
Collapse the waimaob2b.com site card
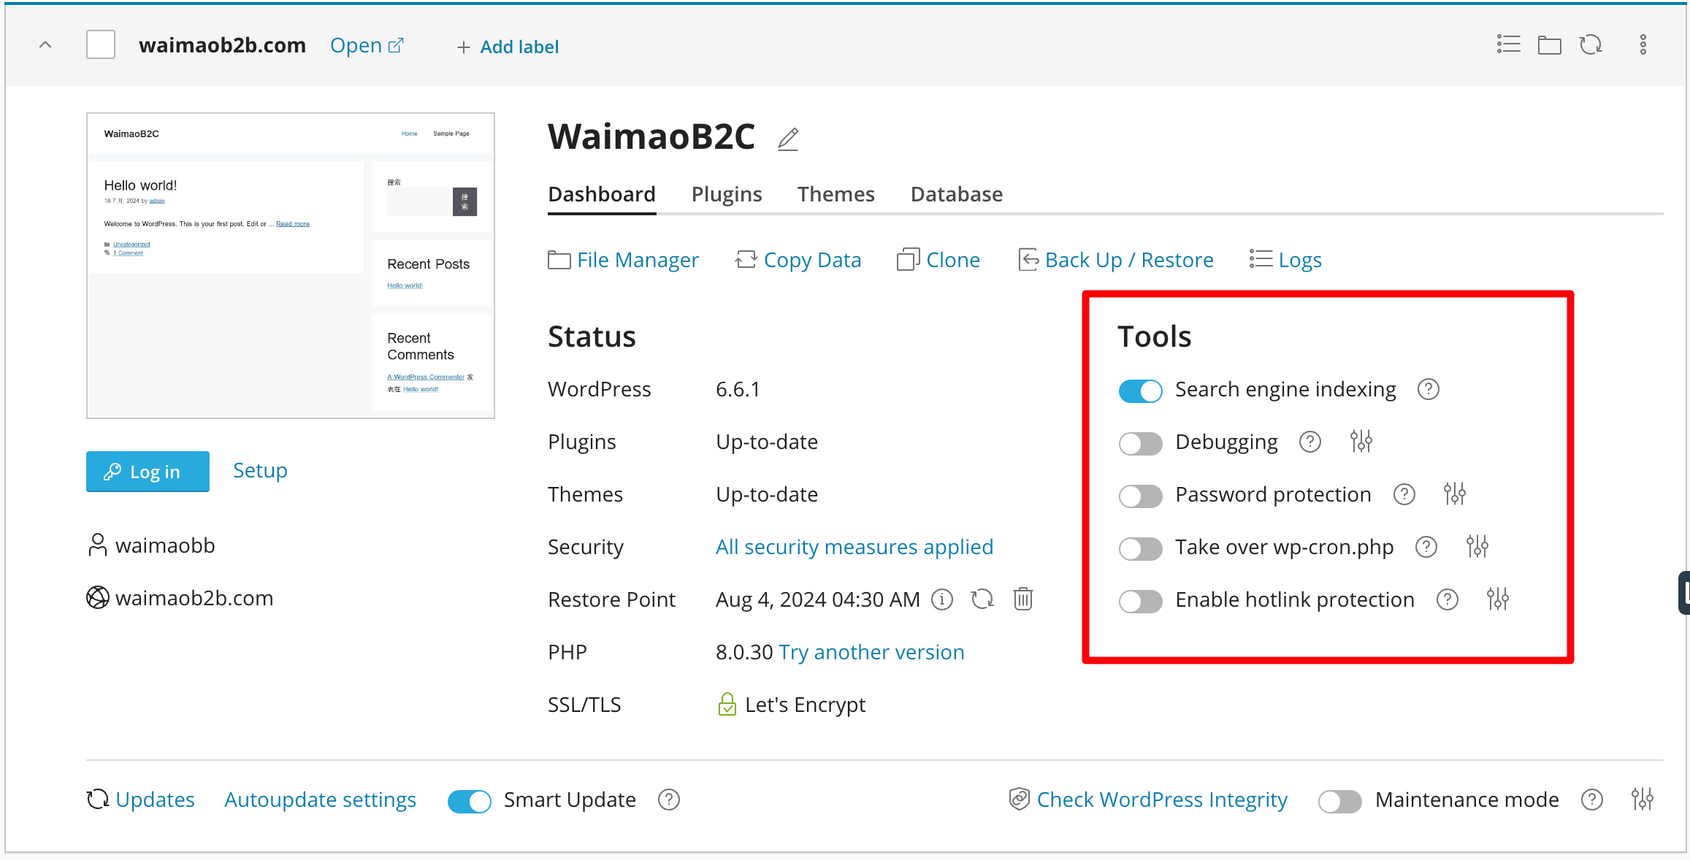tap(44, 44)
